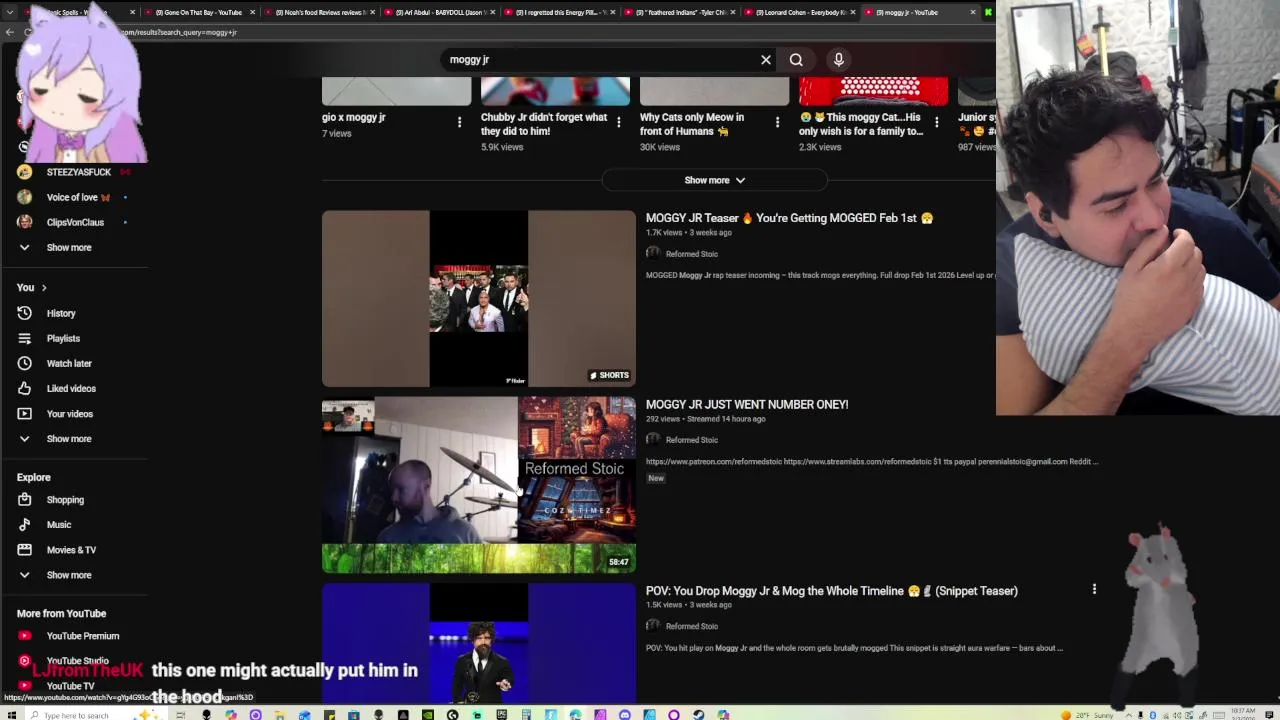
Task: Clear the search box with the X icon
Action: 766,60
